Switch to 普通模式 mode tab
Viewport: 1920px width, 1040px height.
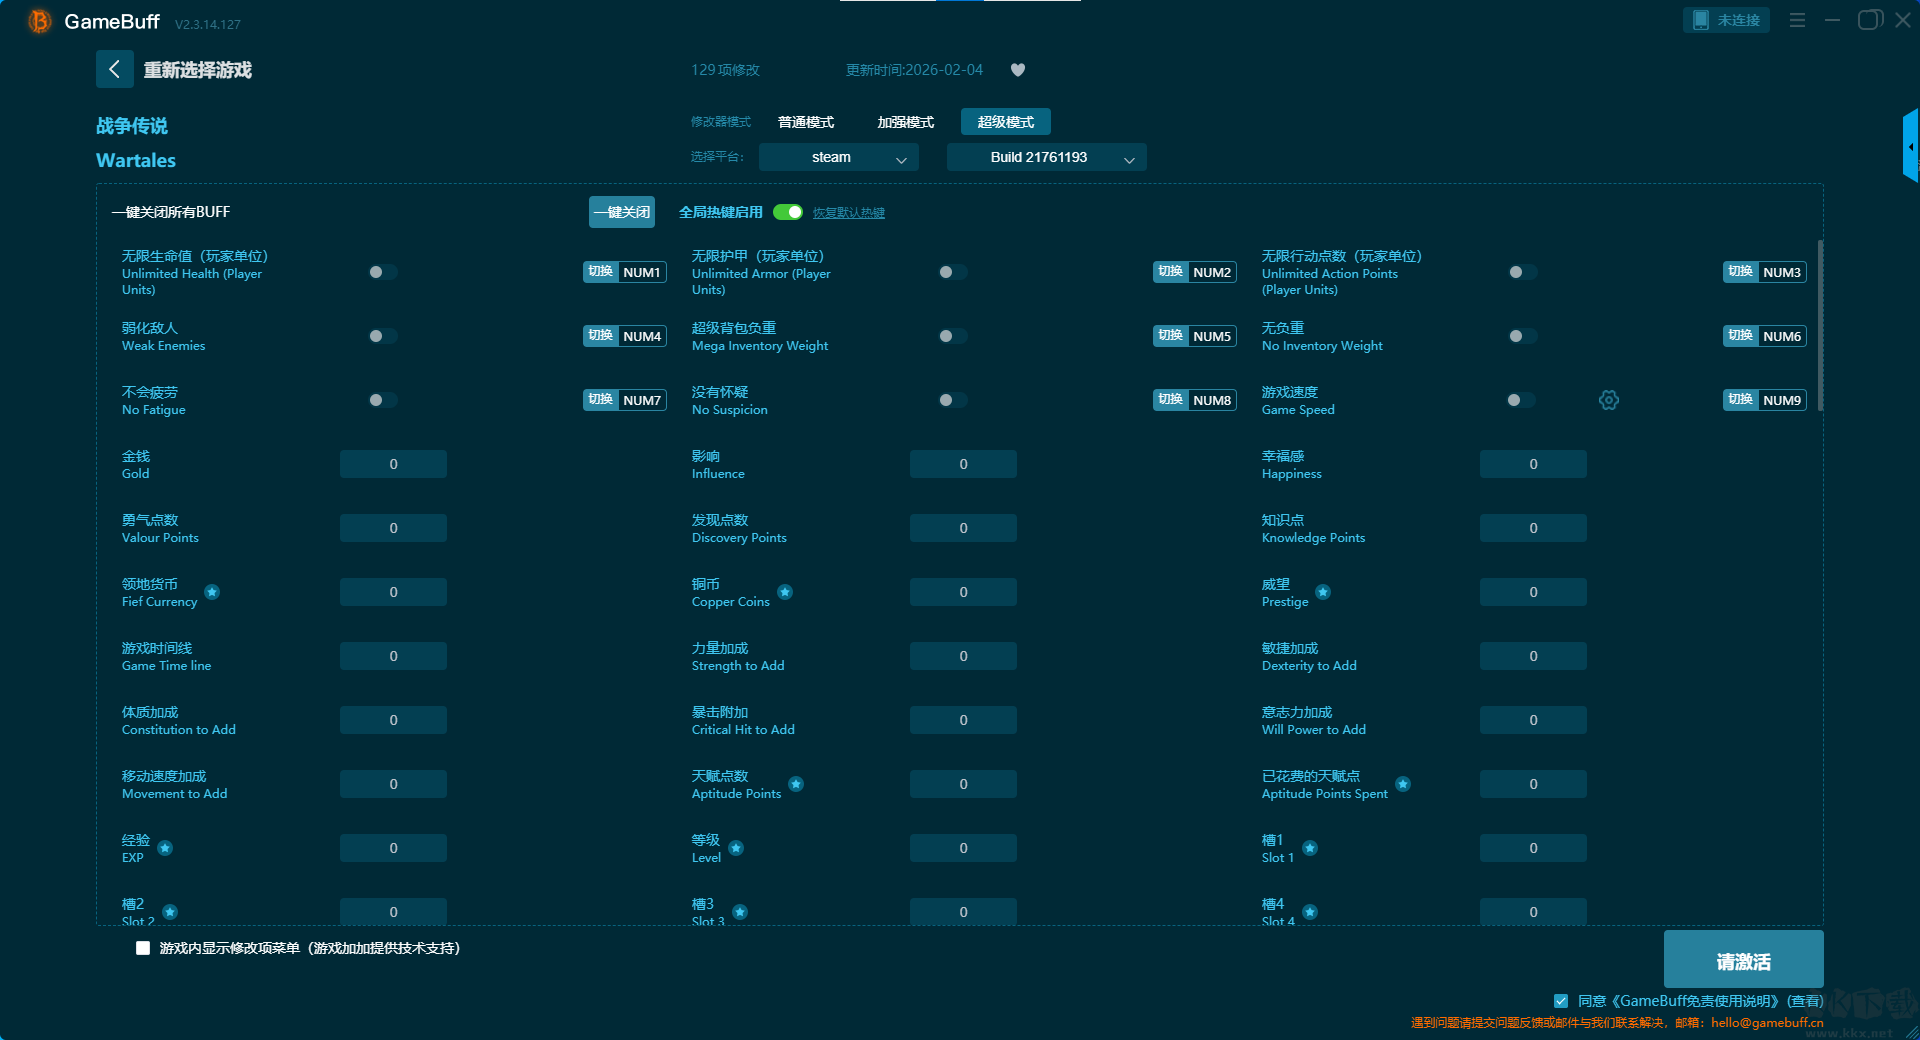806,122
